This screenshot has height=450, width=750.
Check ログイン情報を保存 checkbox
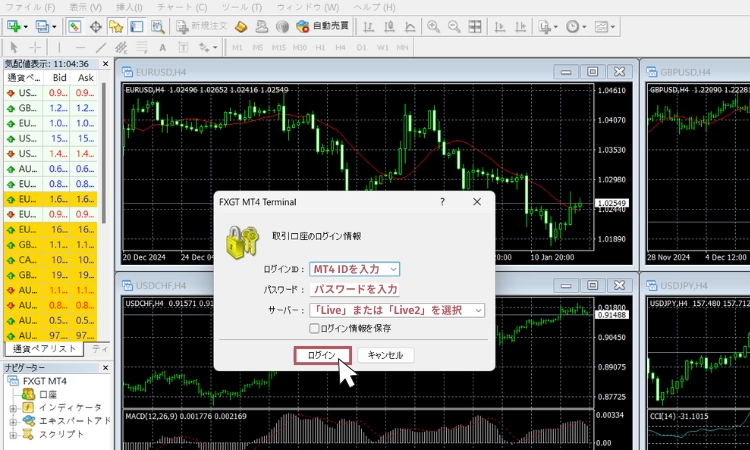[x=314, y=329]
